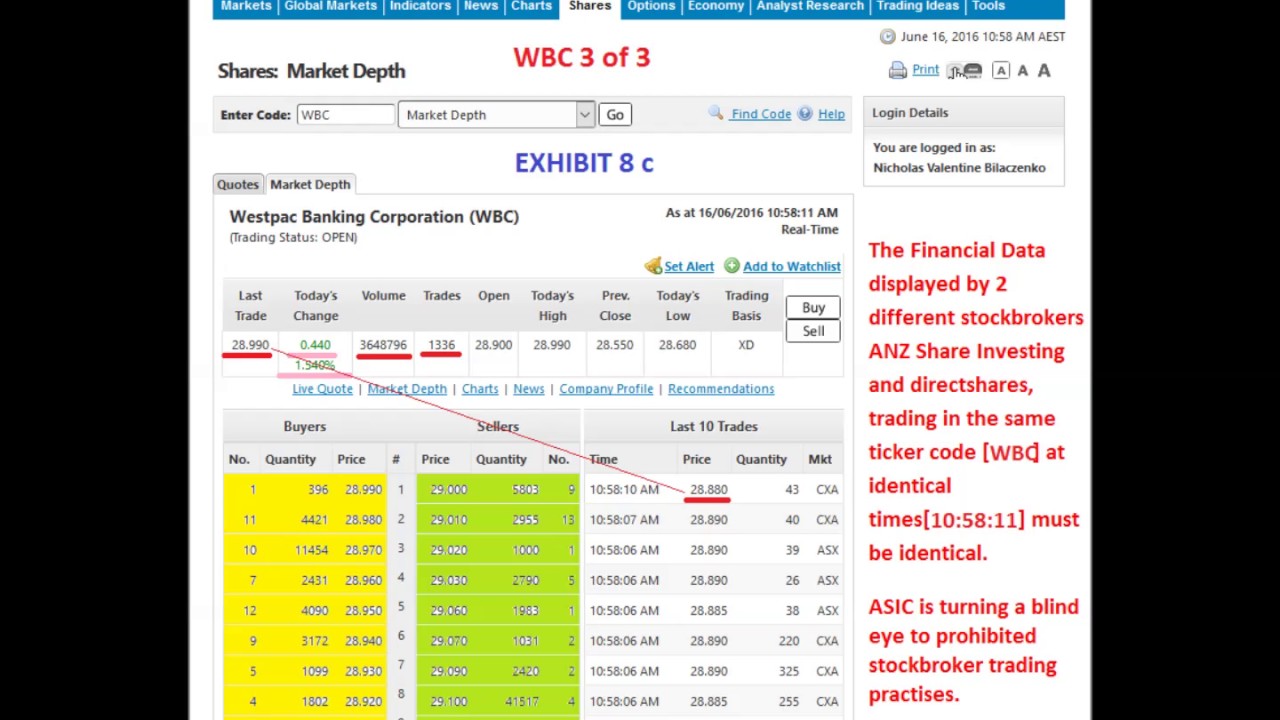1280x720 pixels.
Task: Open the News link below quote
Action: click(x=529, y=389)
